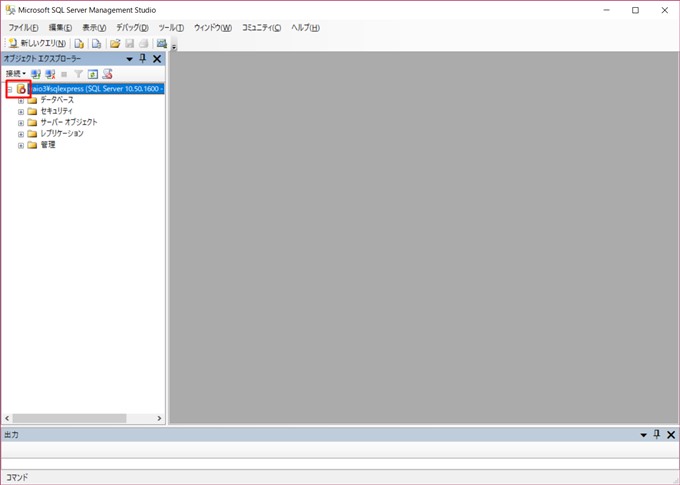Image resolution: width=680 pixels, height=485 pixels.
Task: Click the 新しいクエリ (New Query) button
Action: pyautogui.click(x=37, y=43)
